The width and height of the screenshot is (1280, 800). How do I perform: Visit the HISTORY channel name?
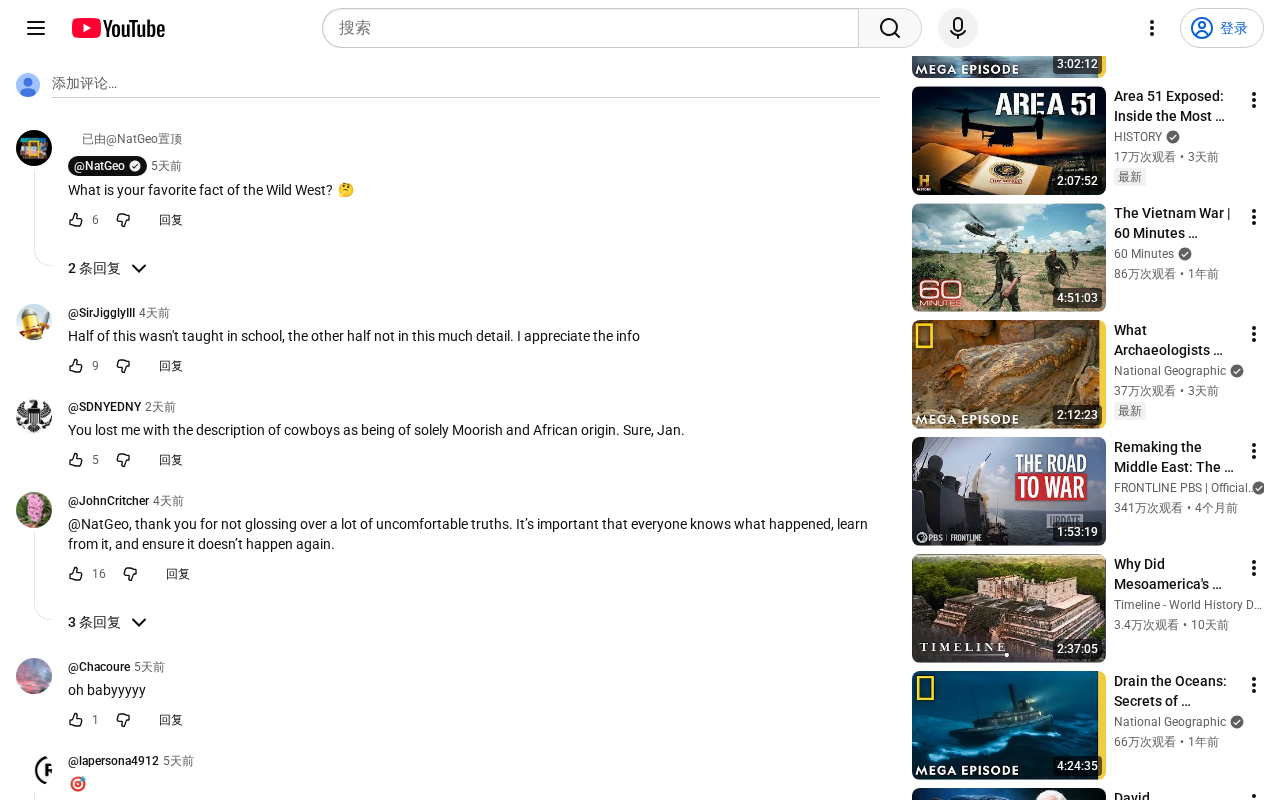tap(1138, 137)
